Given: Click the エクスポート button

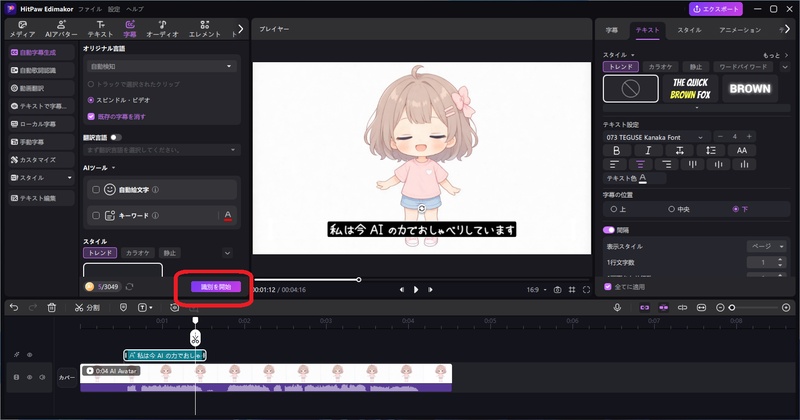Looking at the screenshot, I should (x=716, y=9).
